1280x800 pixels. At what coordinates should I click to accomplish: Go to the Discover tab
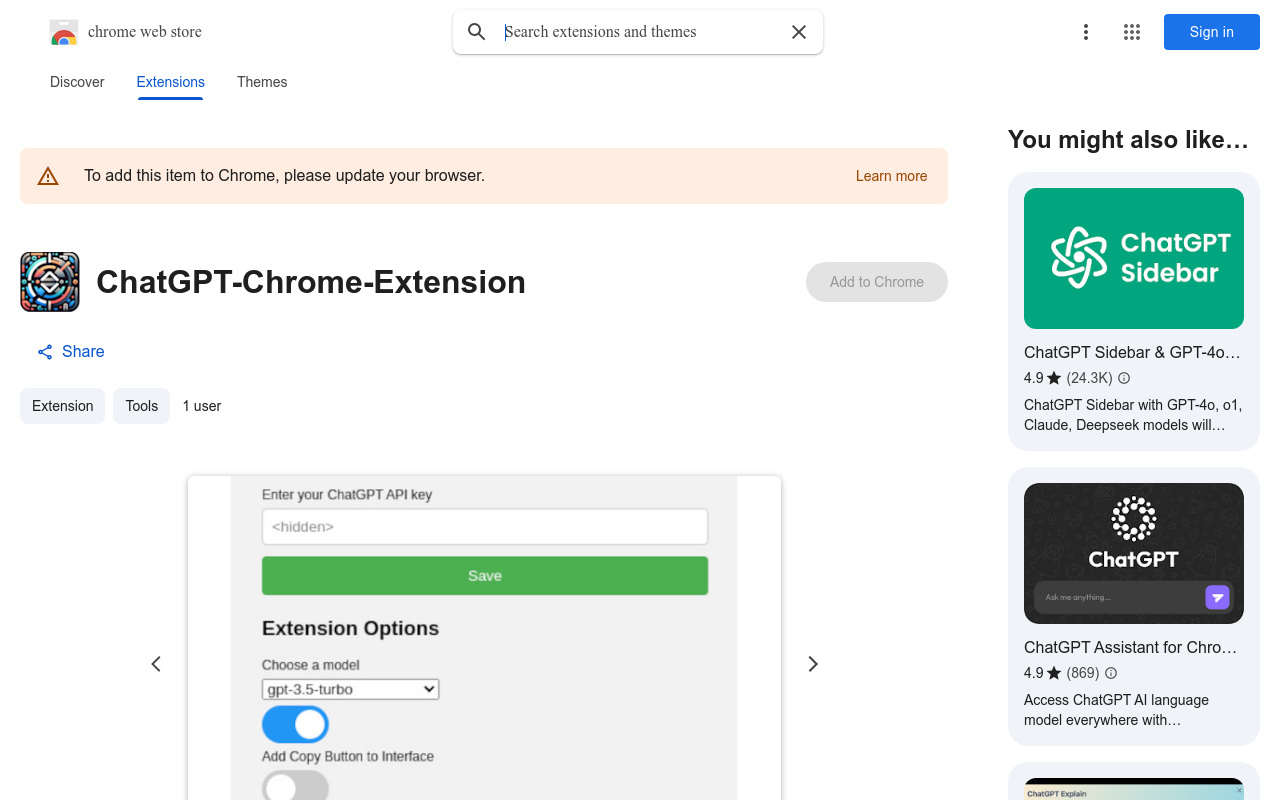tap(77, 82)
